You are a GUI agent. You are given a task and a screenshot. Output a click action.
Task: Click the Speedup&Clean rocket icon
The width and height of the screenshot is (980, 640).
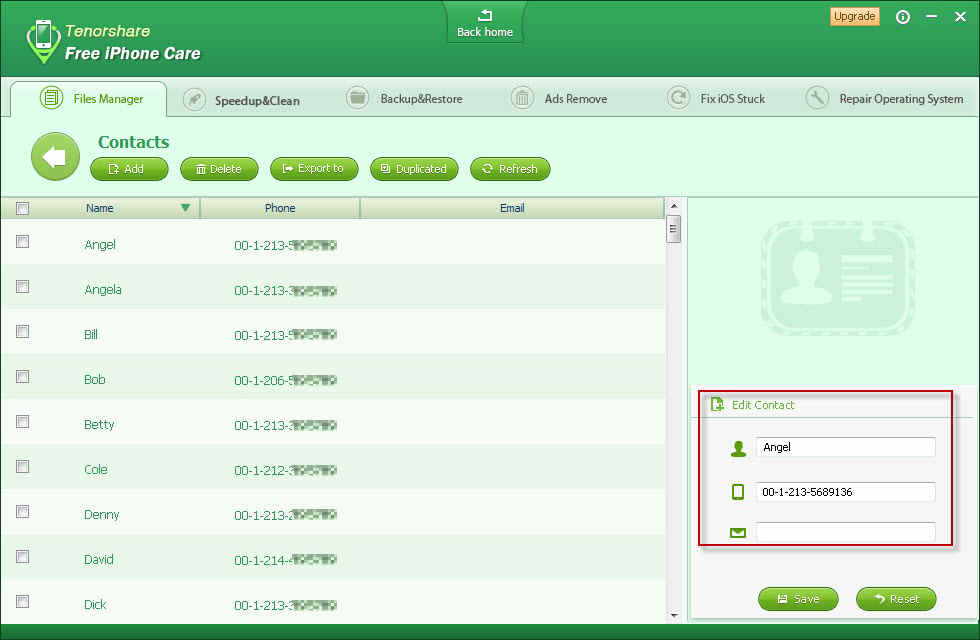point(194,99)
